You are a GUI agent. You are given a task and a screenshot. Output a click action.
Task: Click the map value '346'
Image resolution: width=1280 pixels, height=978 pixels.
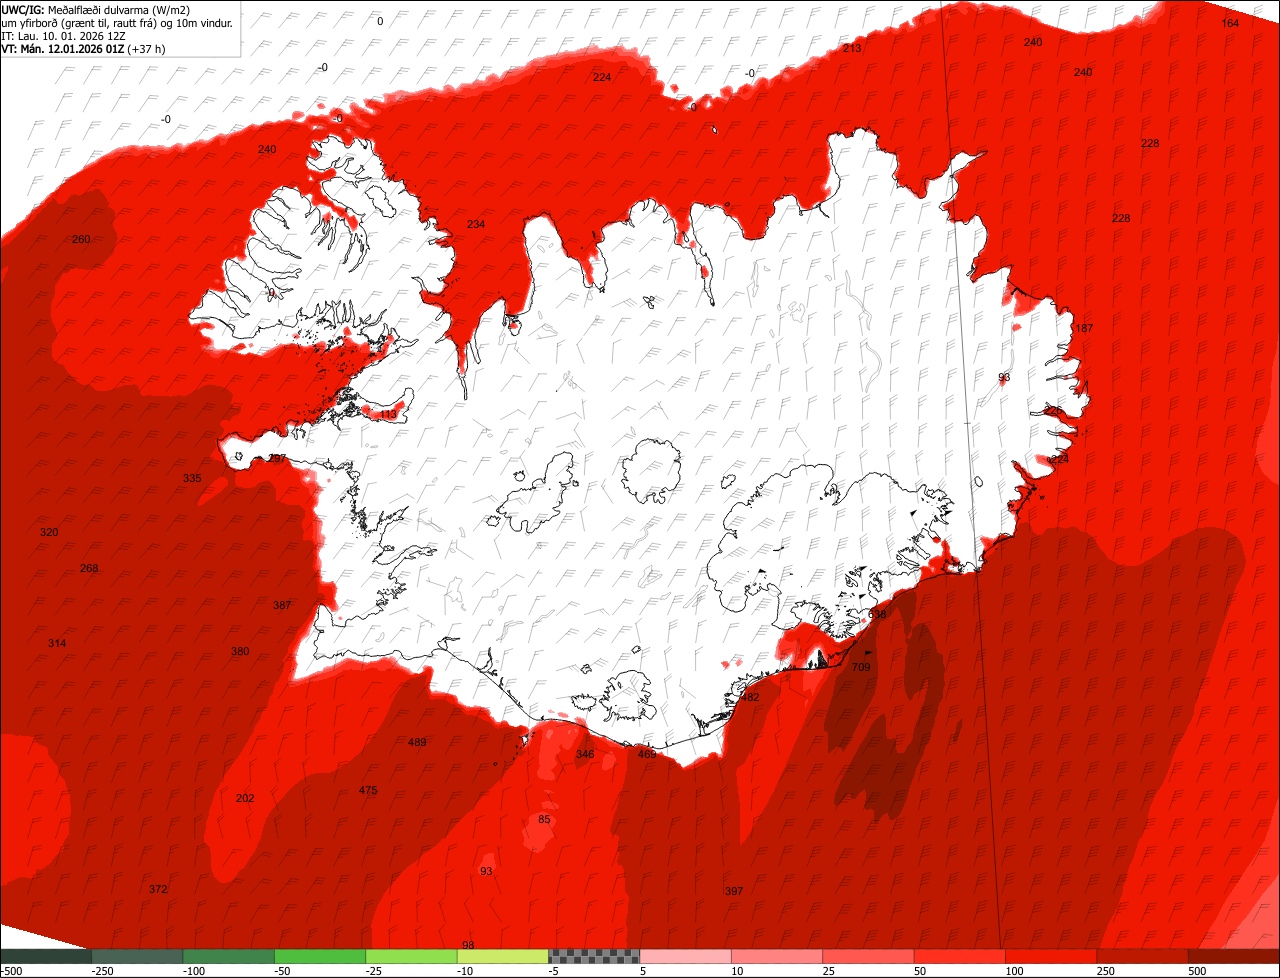pos(585,754)
